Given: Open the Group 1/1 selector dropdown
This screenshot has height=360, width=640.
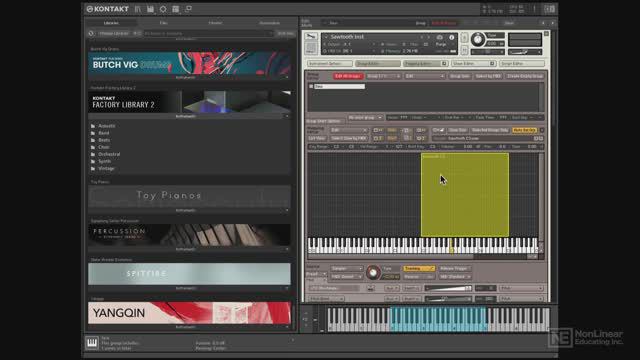Looking at the screenshot, I should point(383,76).
